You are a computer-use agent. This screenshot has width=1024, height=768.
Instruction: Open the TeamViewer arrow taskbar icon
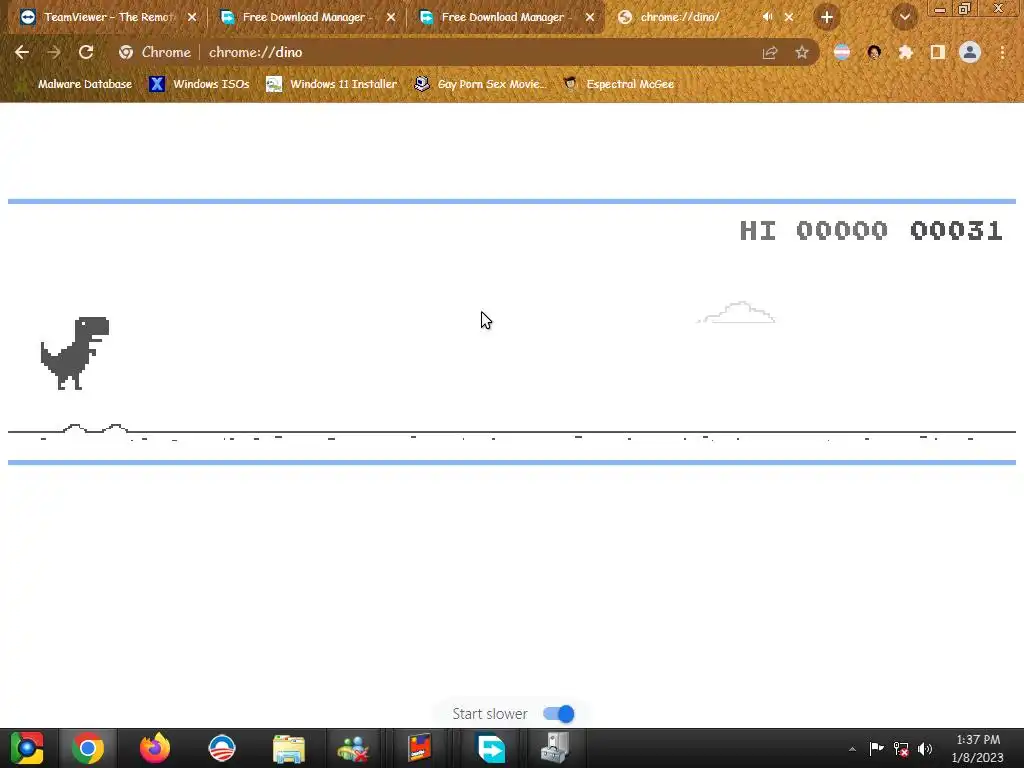[x=491, y=748]
